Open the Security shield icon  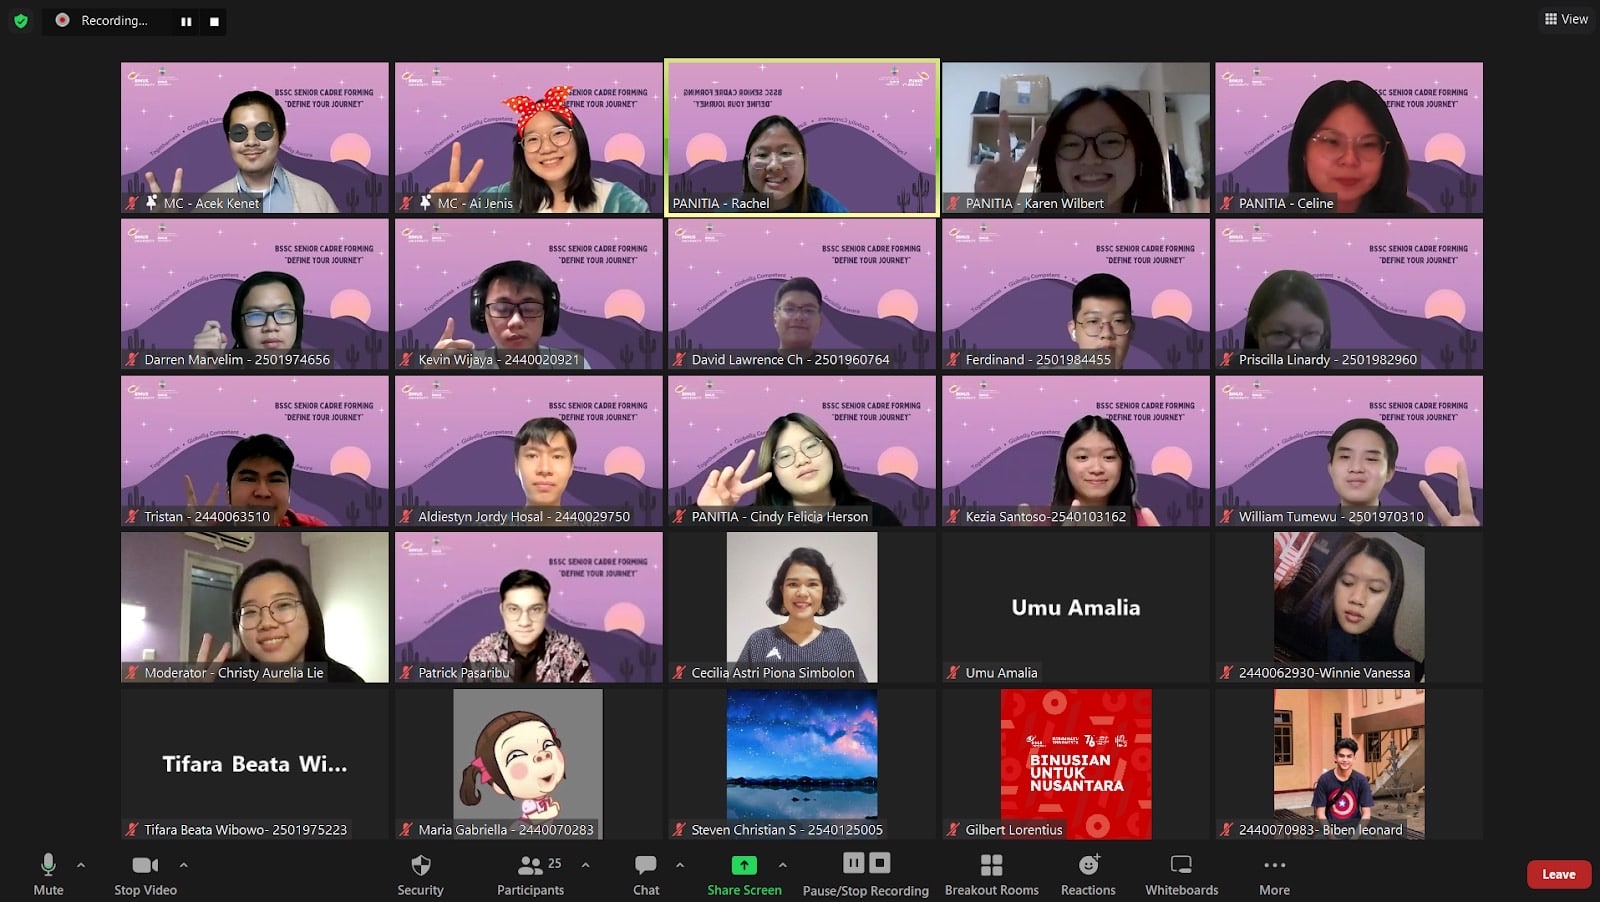(x=420, y=866)
